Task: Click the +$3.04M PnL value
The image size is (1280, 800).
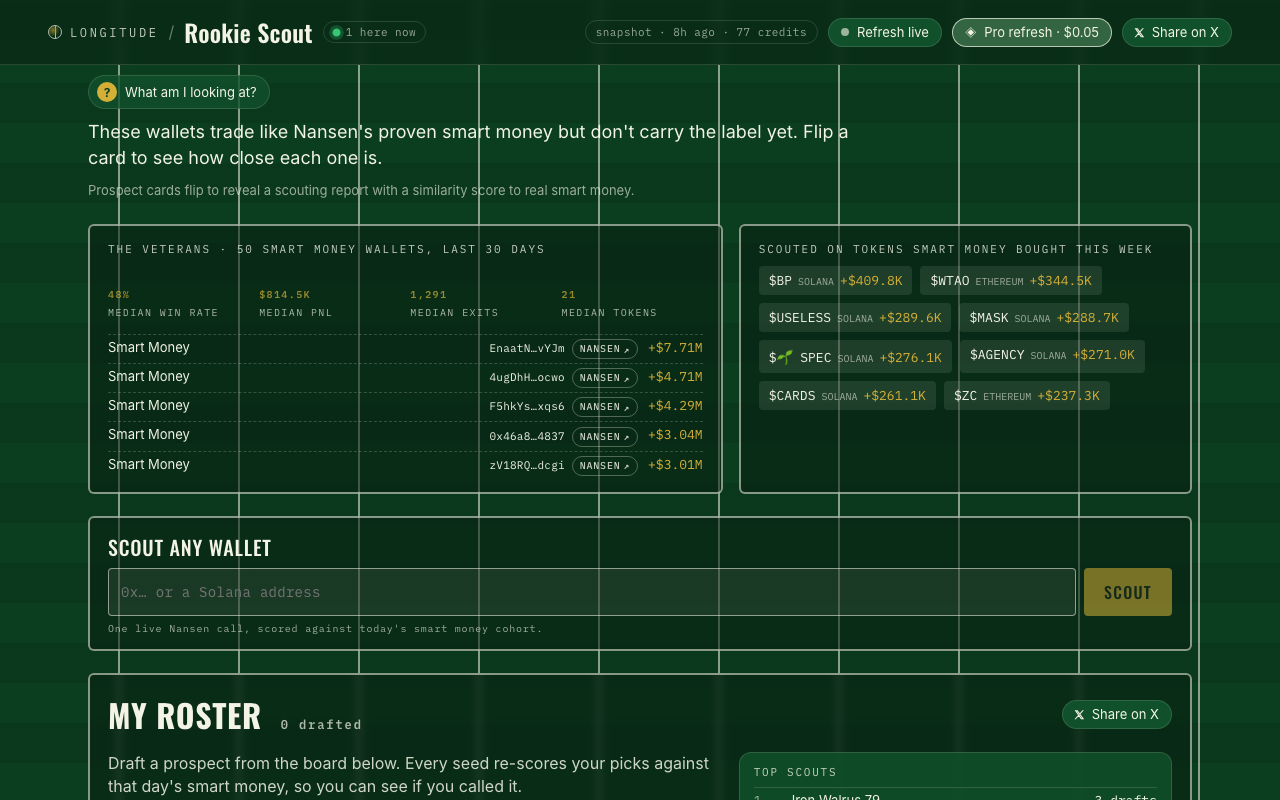Action: pyautogui.click(x=675, y=435)
